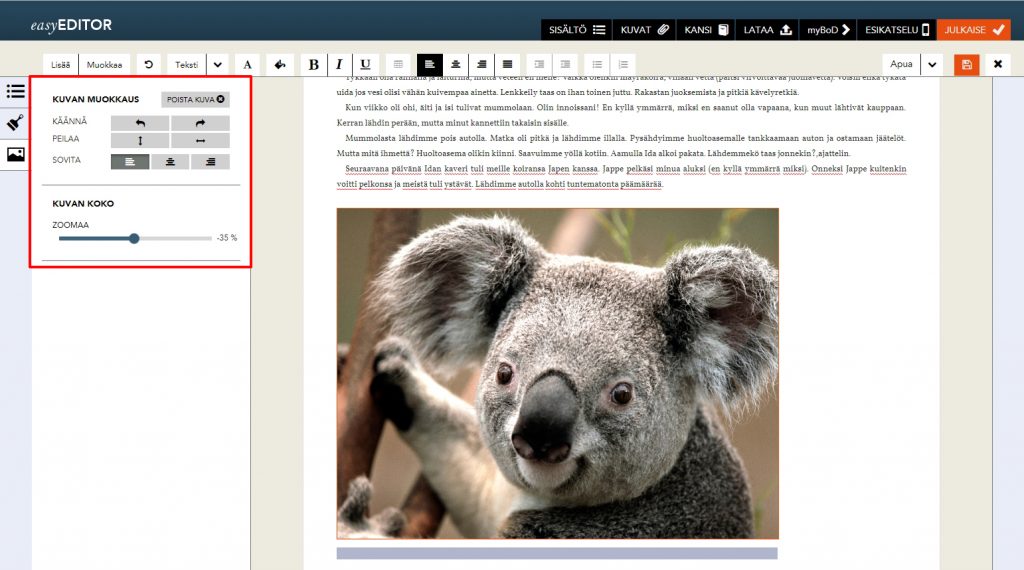Click the JULKAISE publish button
This screenshot has width=1024, height=570.
[x=974, y=30]
